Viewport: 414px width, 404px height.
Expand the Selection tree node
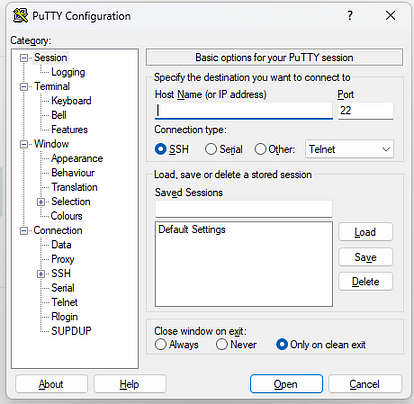pos(41,202)
